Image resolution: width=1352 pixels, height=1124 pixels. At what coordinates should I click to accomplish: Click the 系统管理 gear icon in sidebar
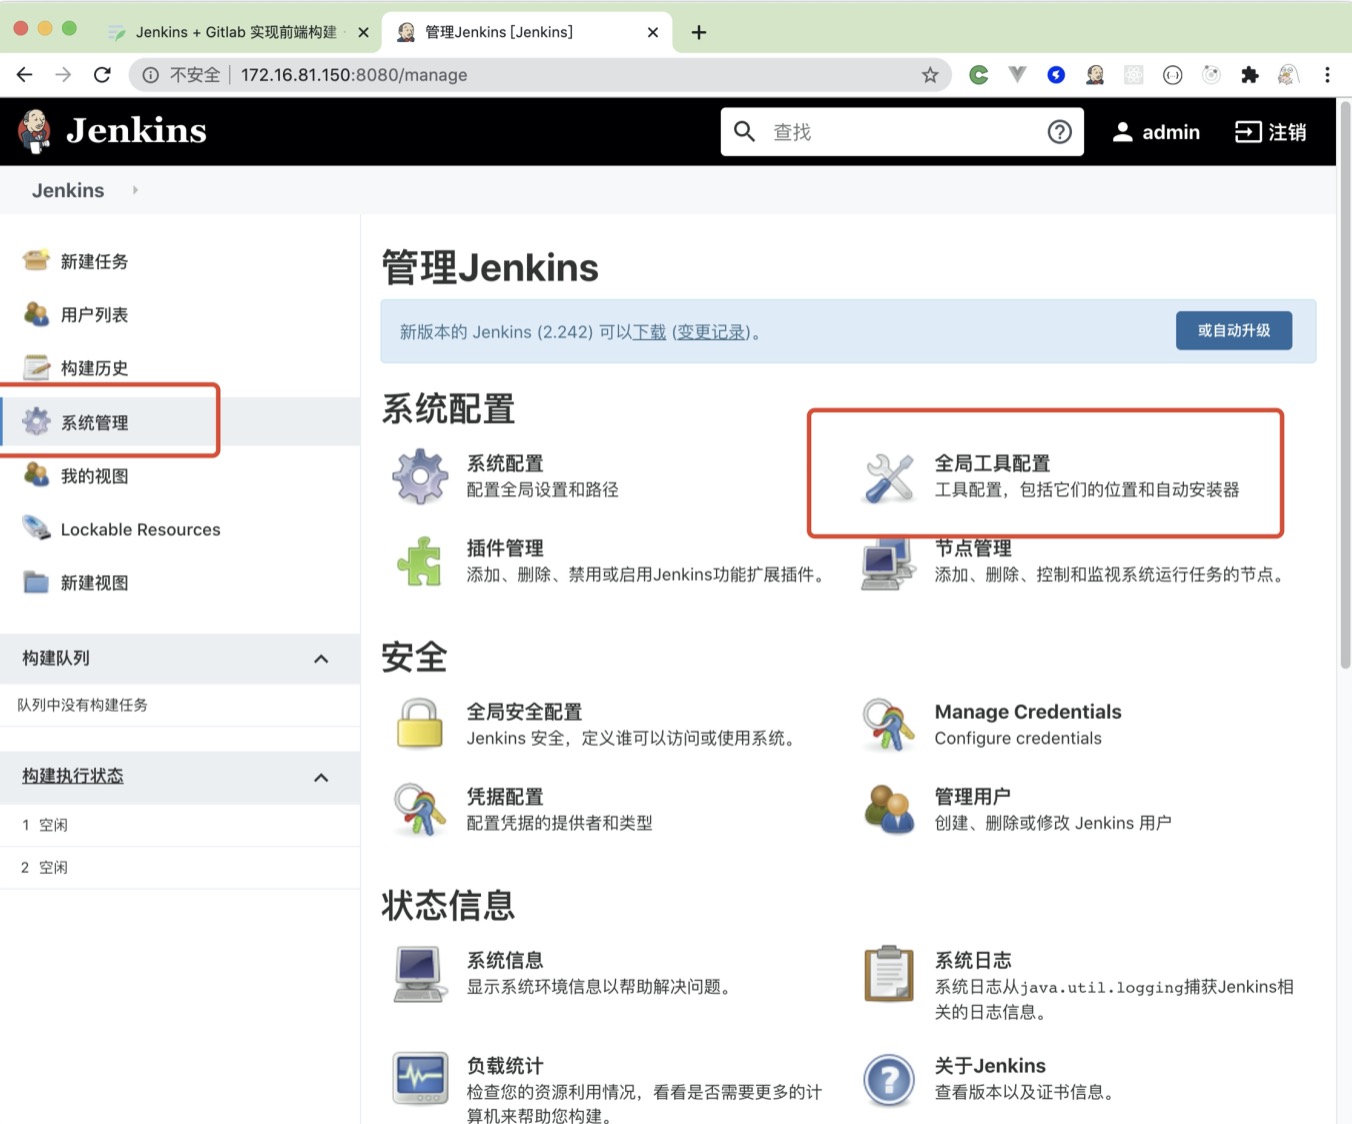coord(36,422)
